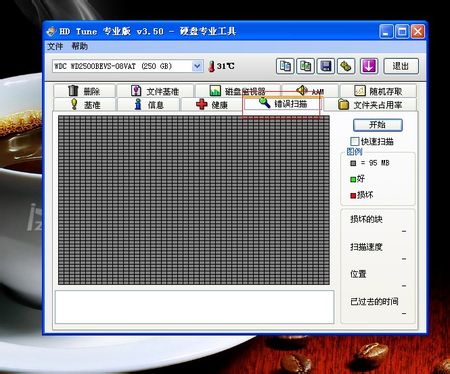Viewport: 450px width, 374px height.
Task: Click the empty log text box
Action: [x=194, y=307]
